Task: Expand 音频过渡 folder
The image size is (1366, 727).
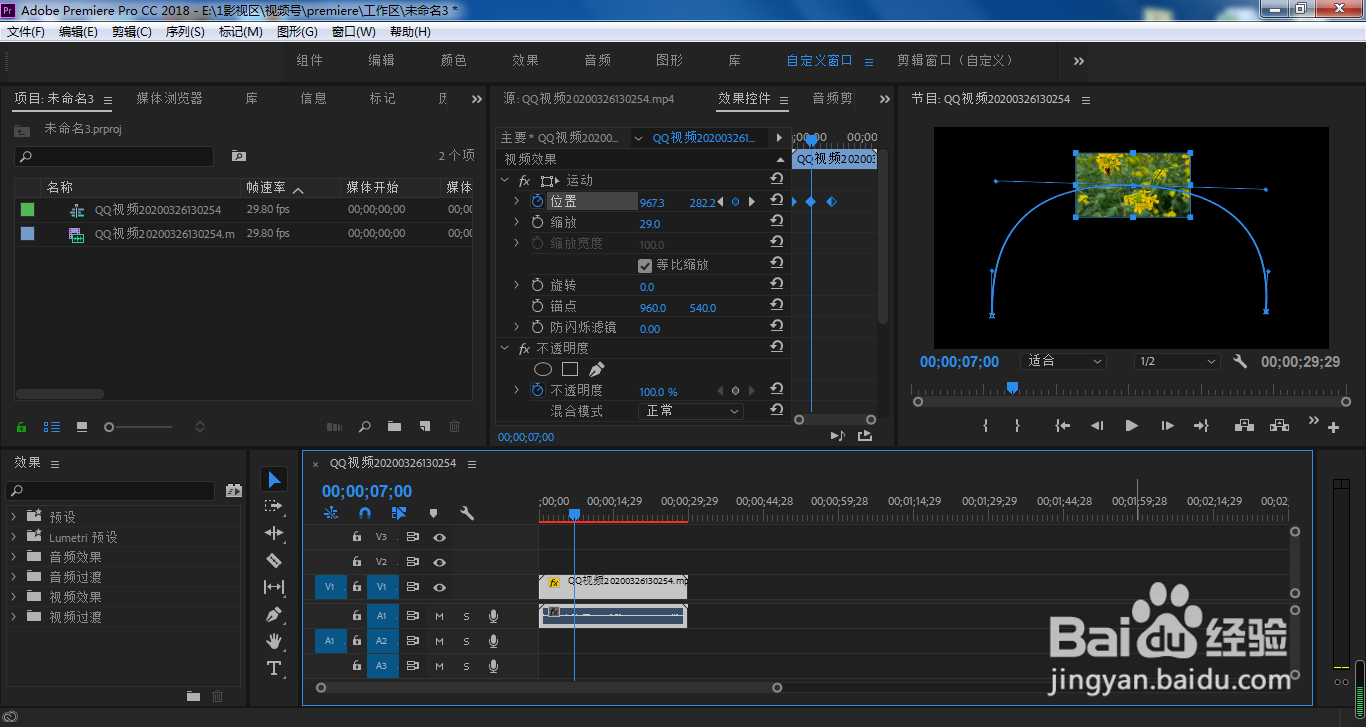Action: 14,577
